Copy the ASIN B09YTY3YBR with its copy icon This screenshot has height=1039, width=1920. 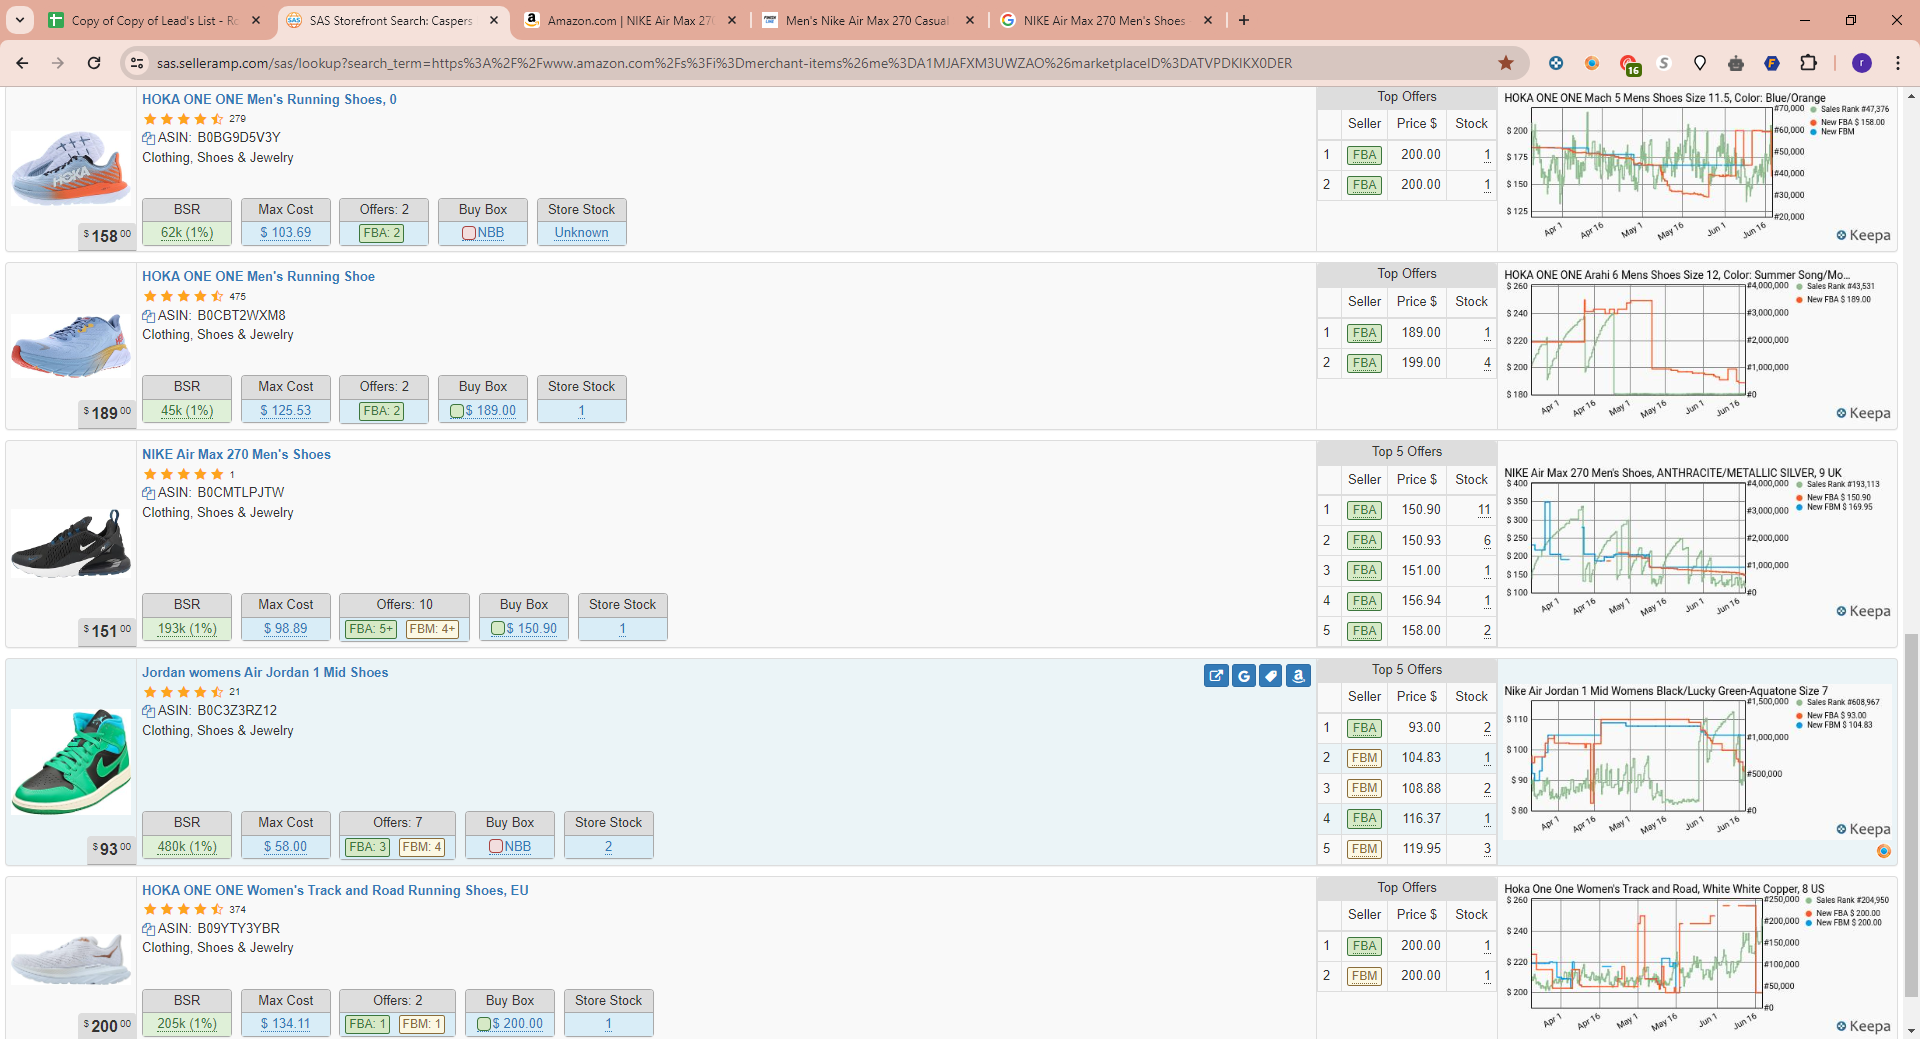(x=148, y=929)
